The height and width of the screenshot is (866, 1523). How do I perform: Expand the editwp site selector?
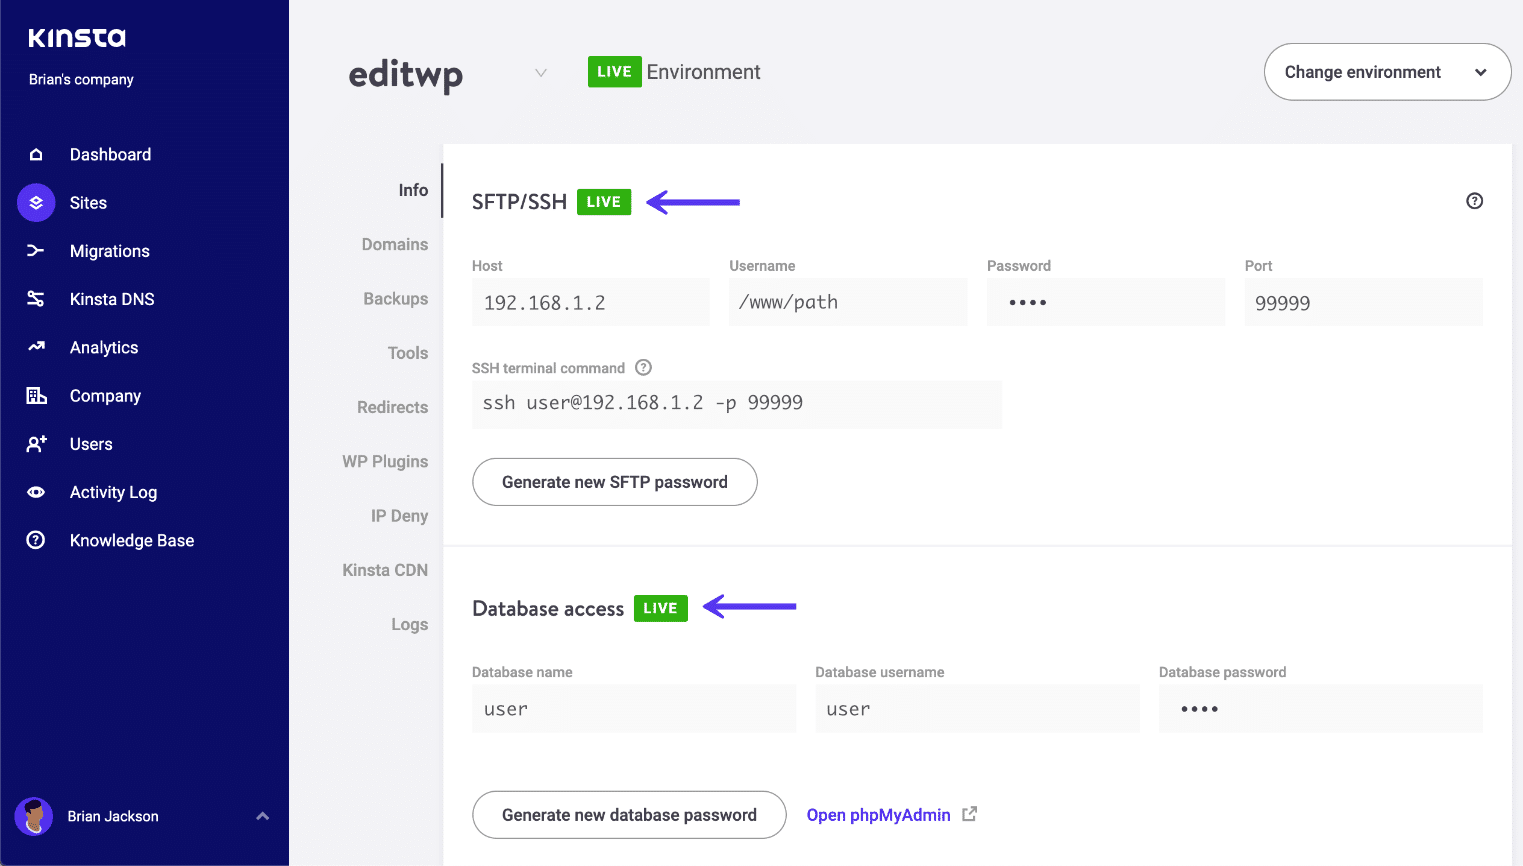pyautogui.click(x=540, y=72)
